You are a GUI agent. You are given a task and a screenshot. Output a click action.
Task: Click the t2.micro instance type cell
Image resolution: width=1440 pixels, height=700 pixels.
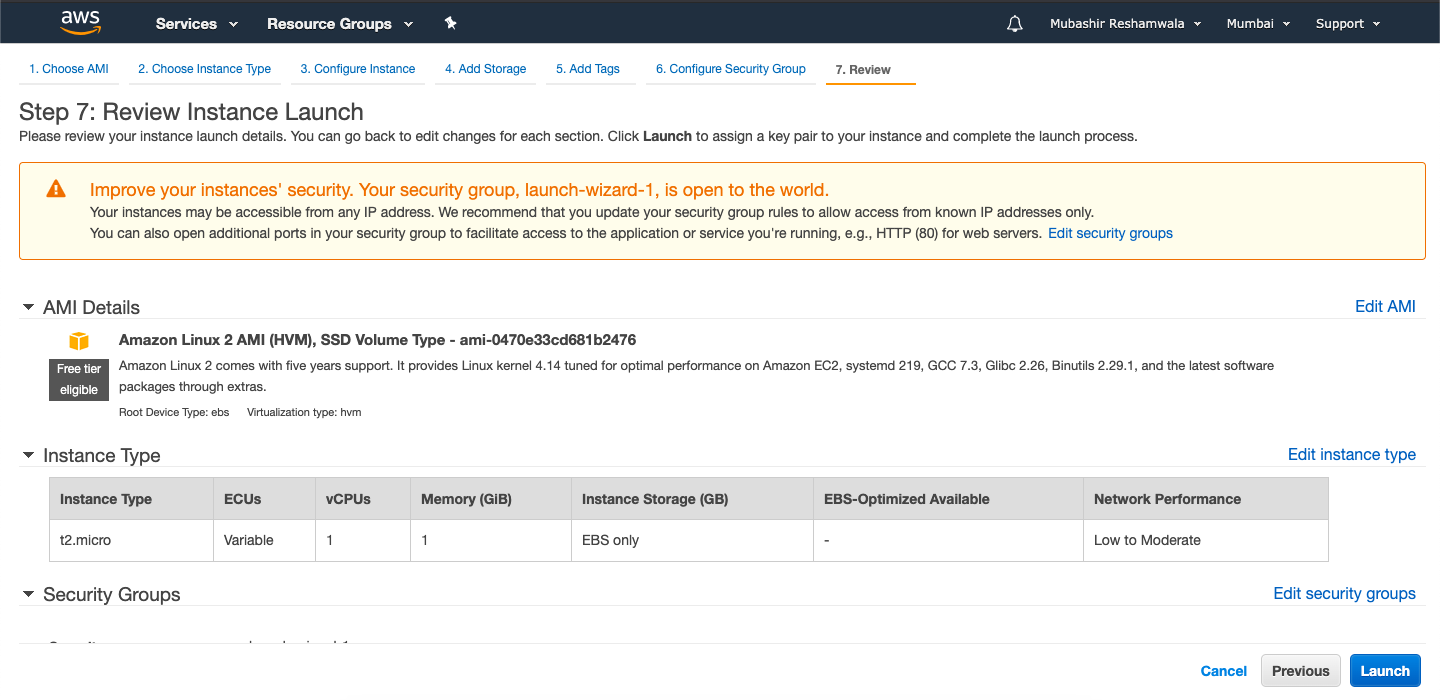click(x=130, y=540)
